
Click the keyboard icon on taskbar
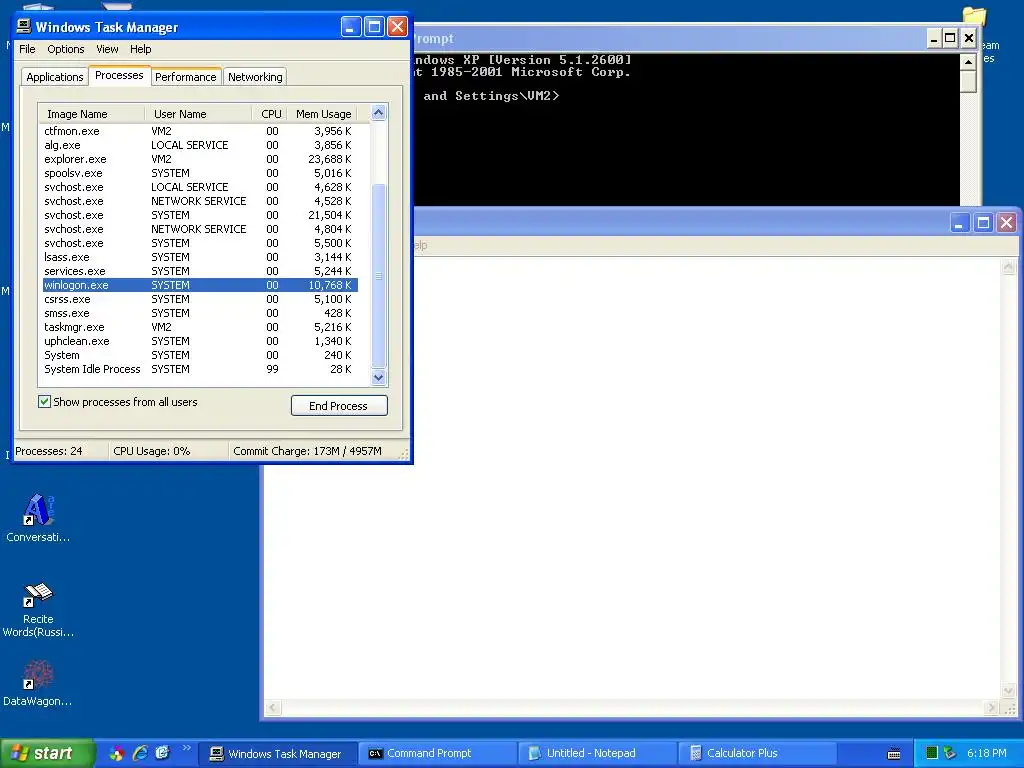(894, 754)
